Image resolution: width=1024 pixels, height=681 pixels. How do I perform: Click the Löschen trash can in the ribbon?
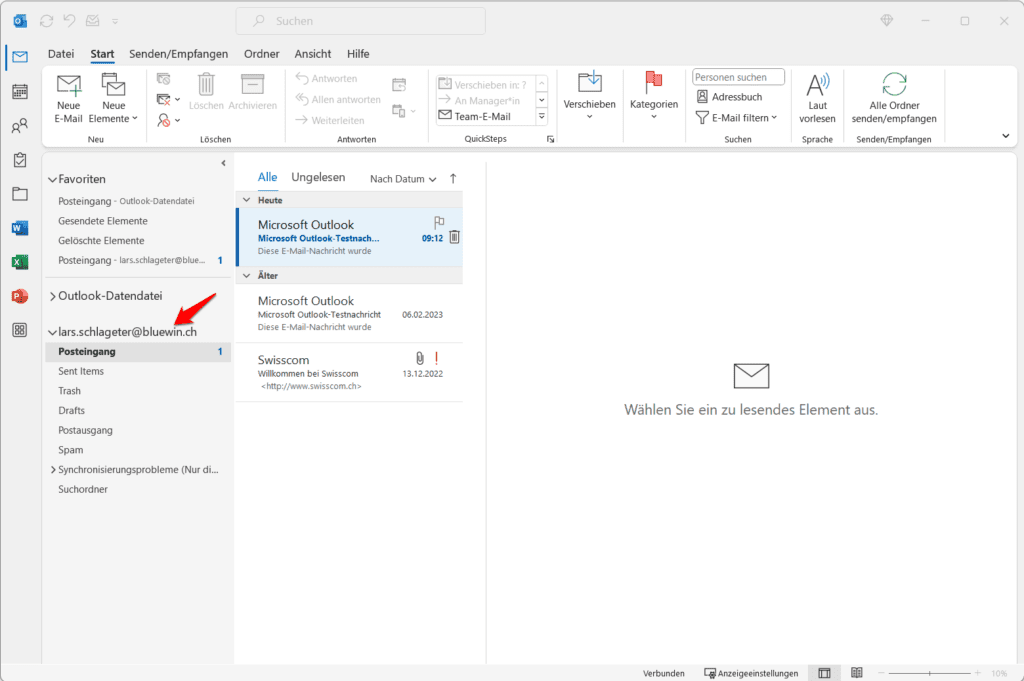coord(206,85)
